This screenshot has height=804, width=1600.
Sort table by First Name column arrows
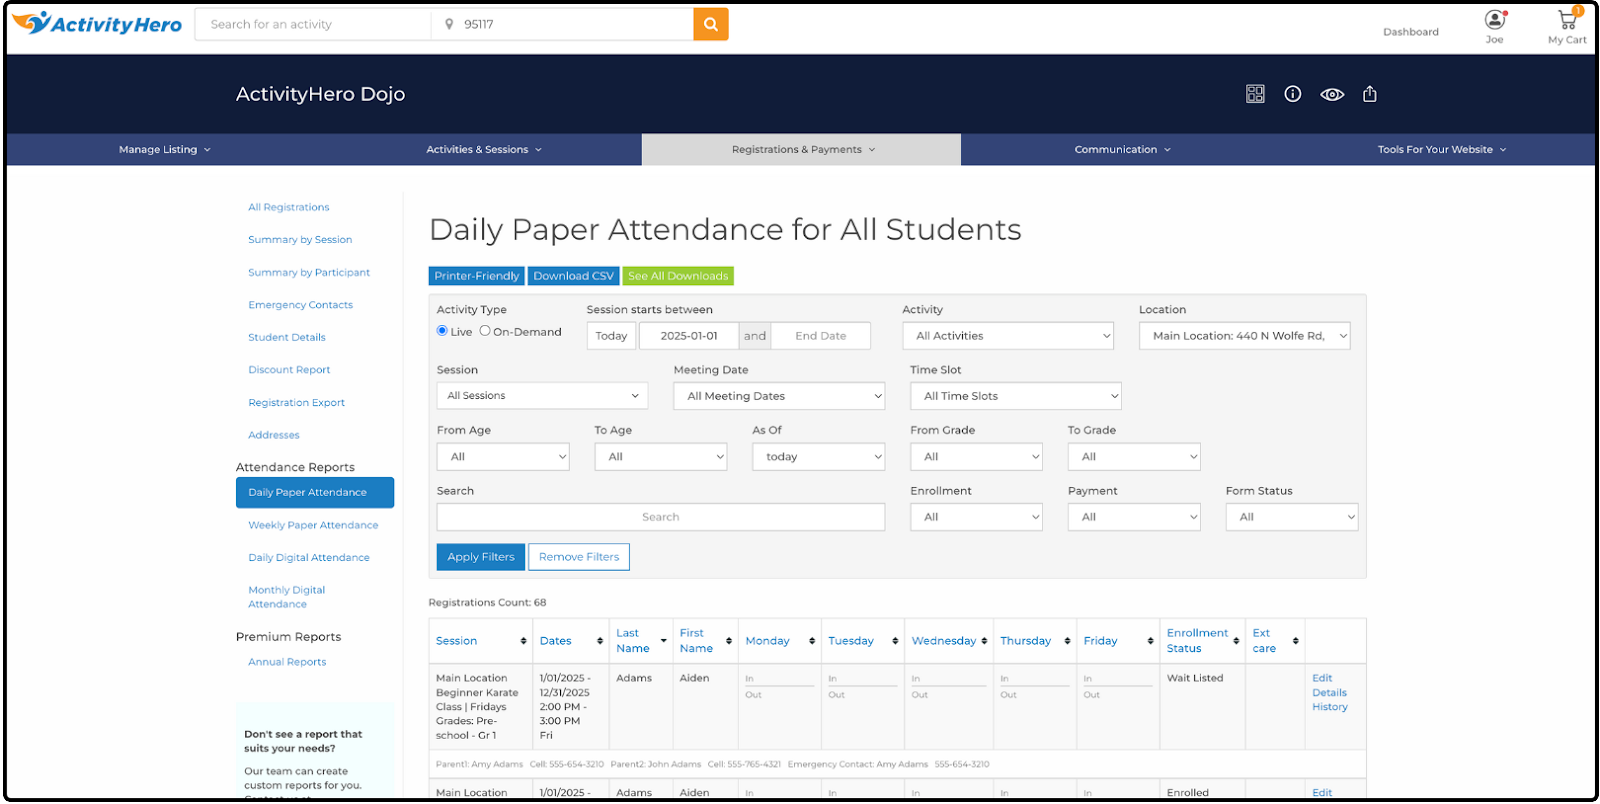729,641
